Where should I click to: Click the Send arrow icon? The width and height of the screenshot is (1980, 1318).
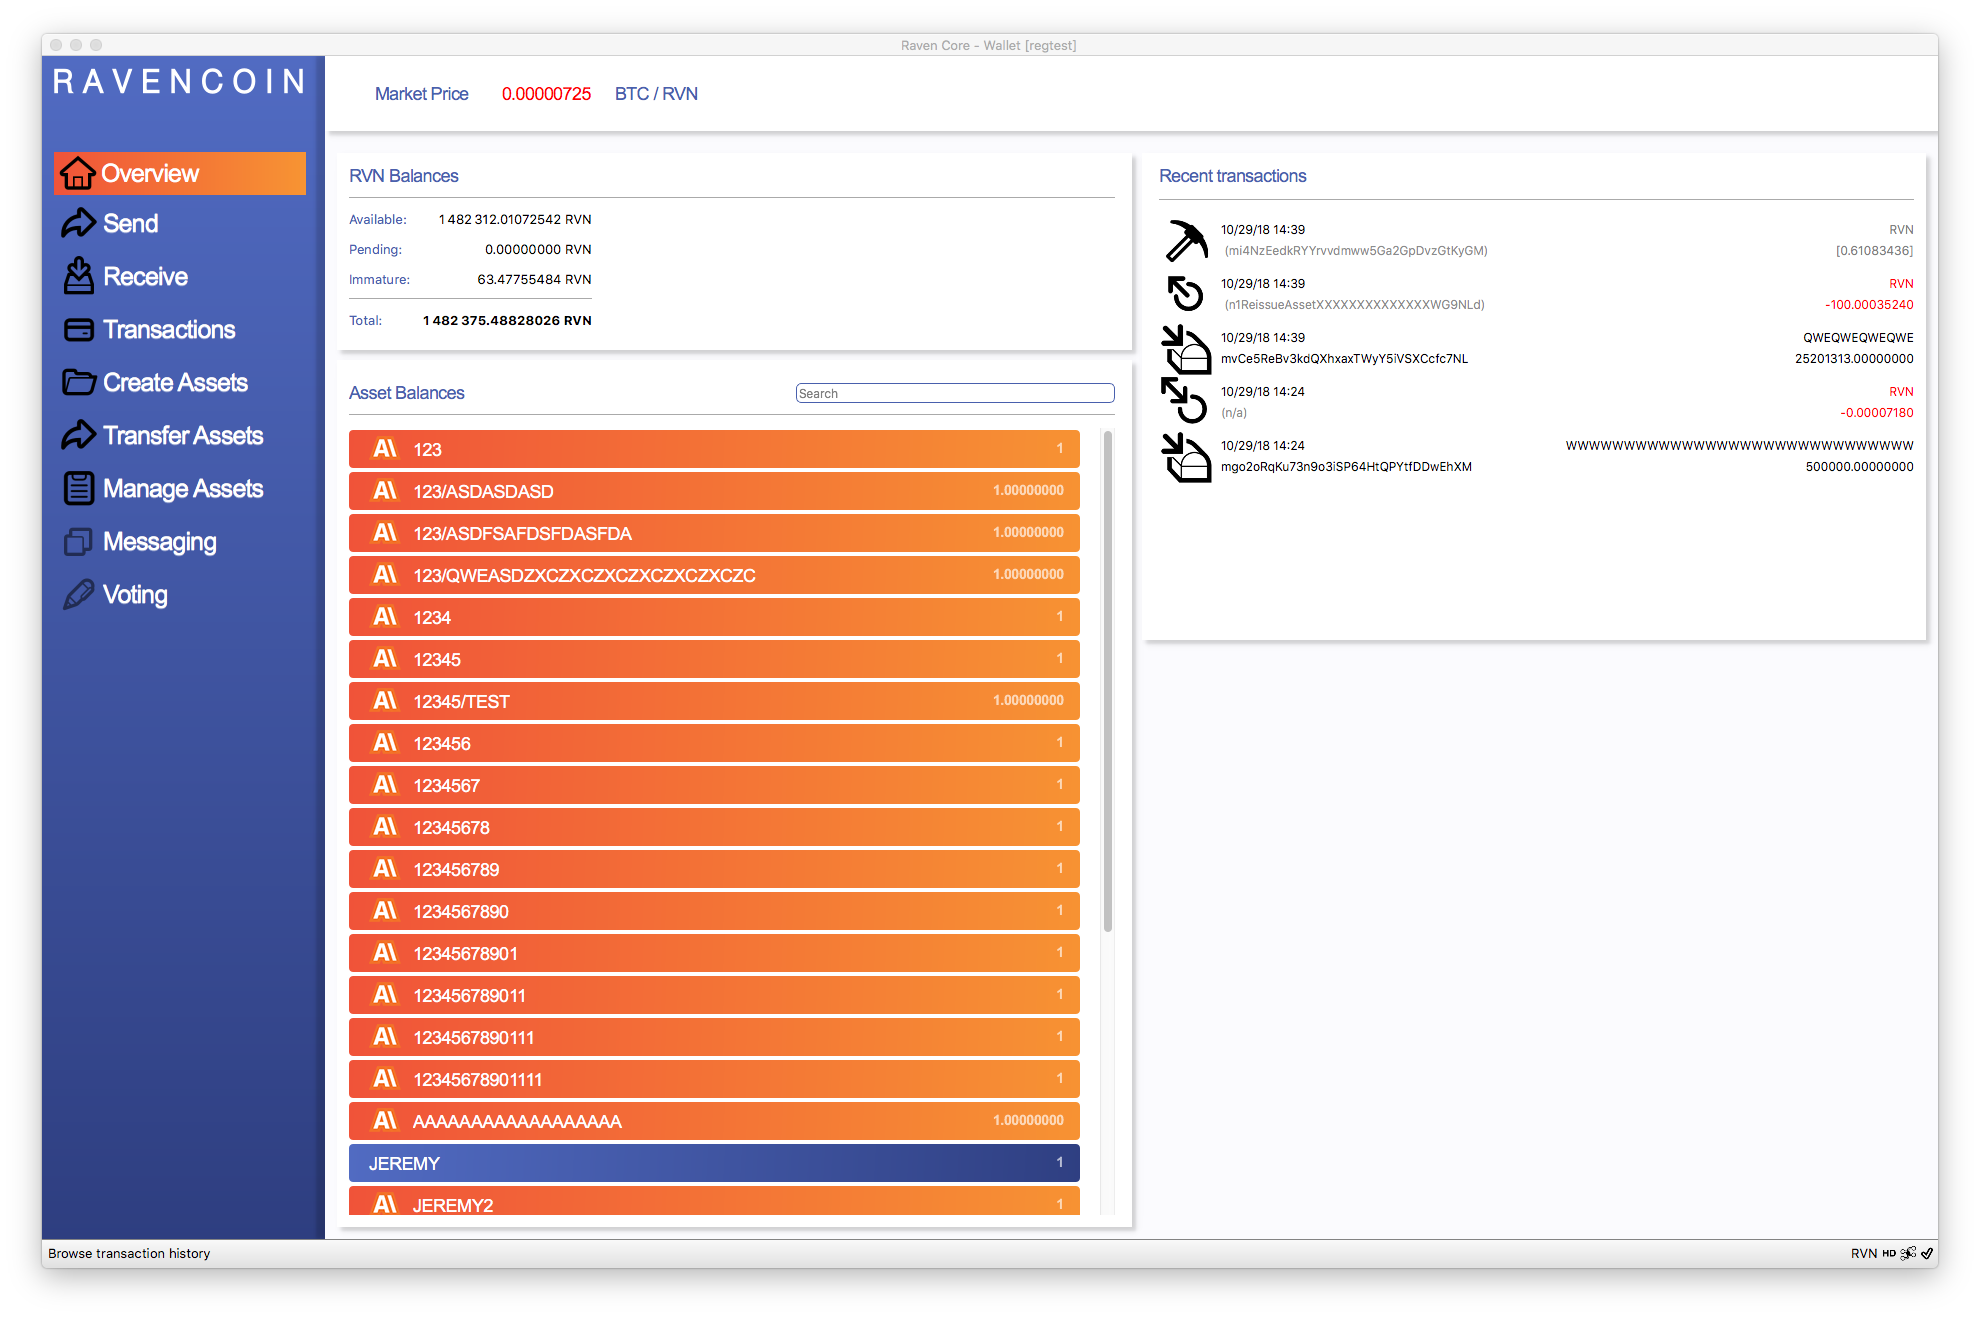[78, 223]
